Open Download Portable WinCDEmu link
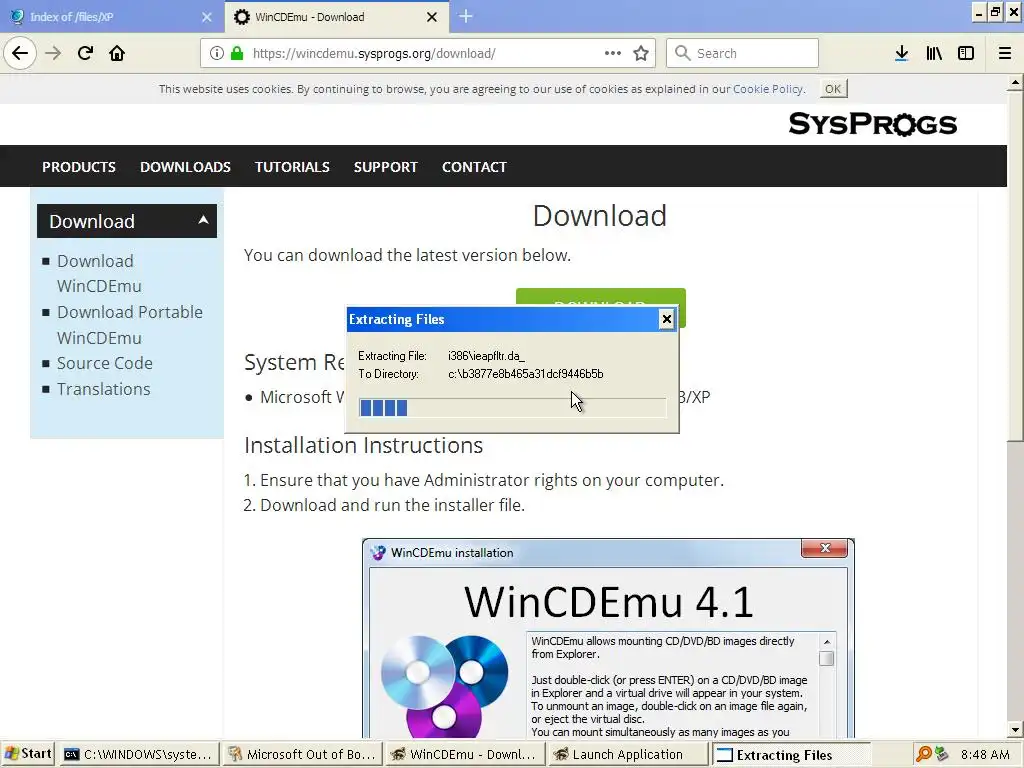The image size is (1024, 768). coord(129,325)
